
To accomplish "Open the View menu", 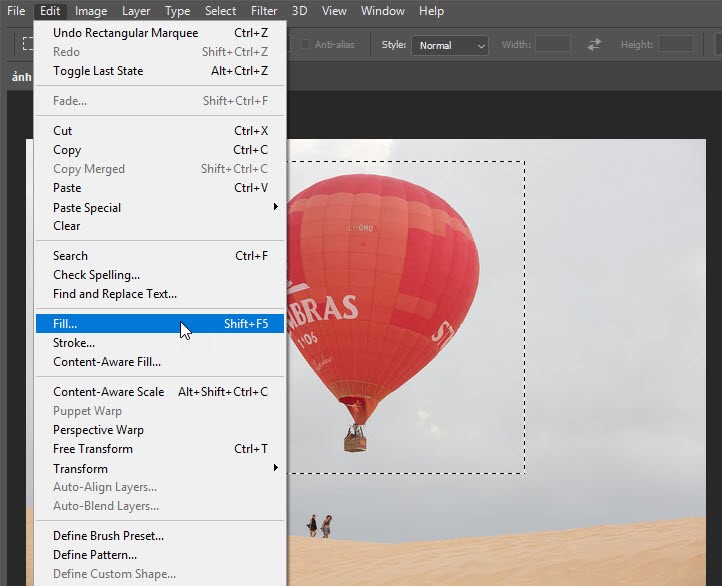I will [x=334, y=11].
